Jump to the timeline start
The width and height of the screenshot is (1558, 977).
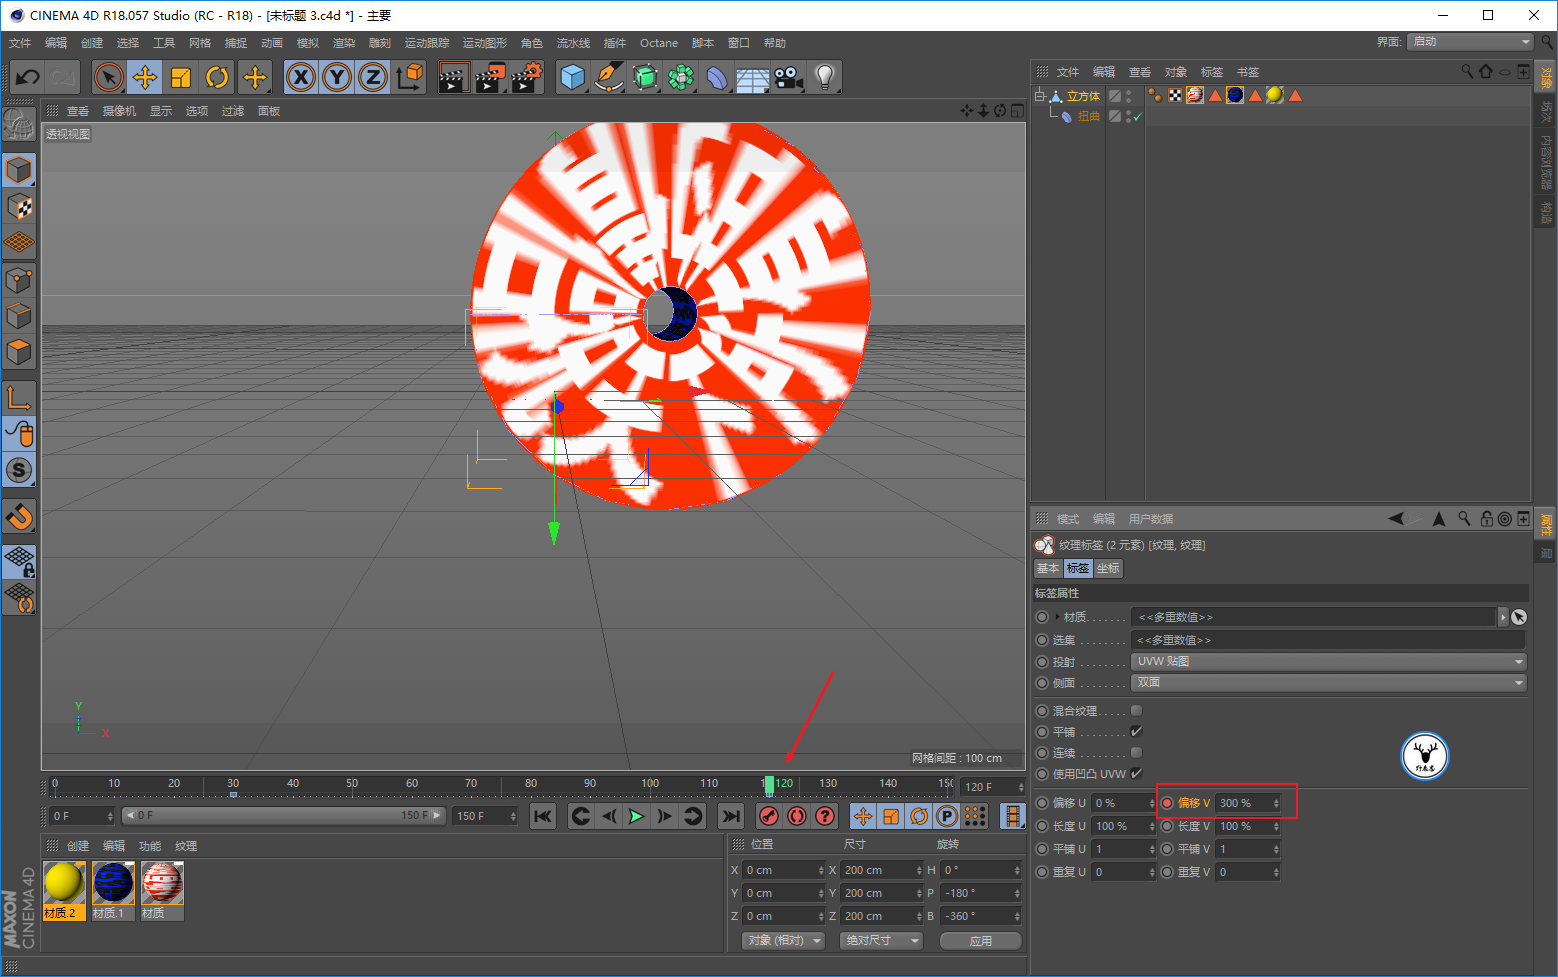543,816
